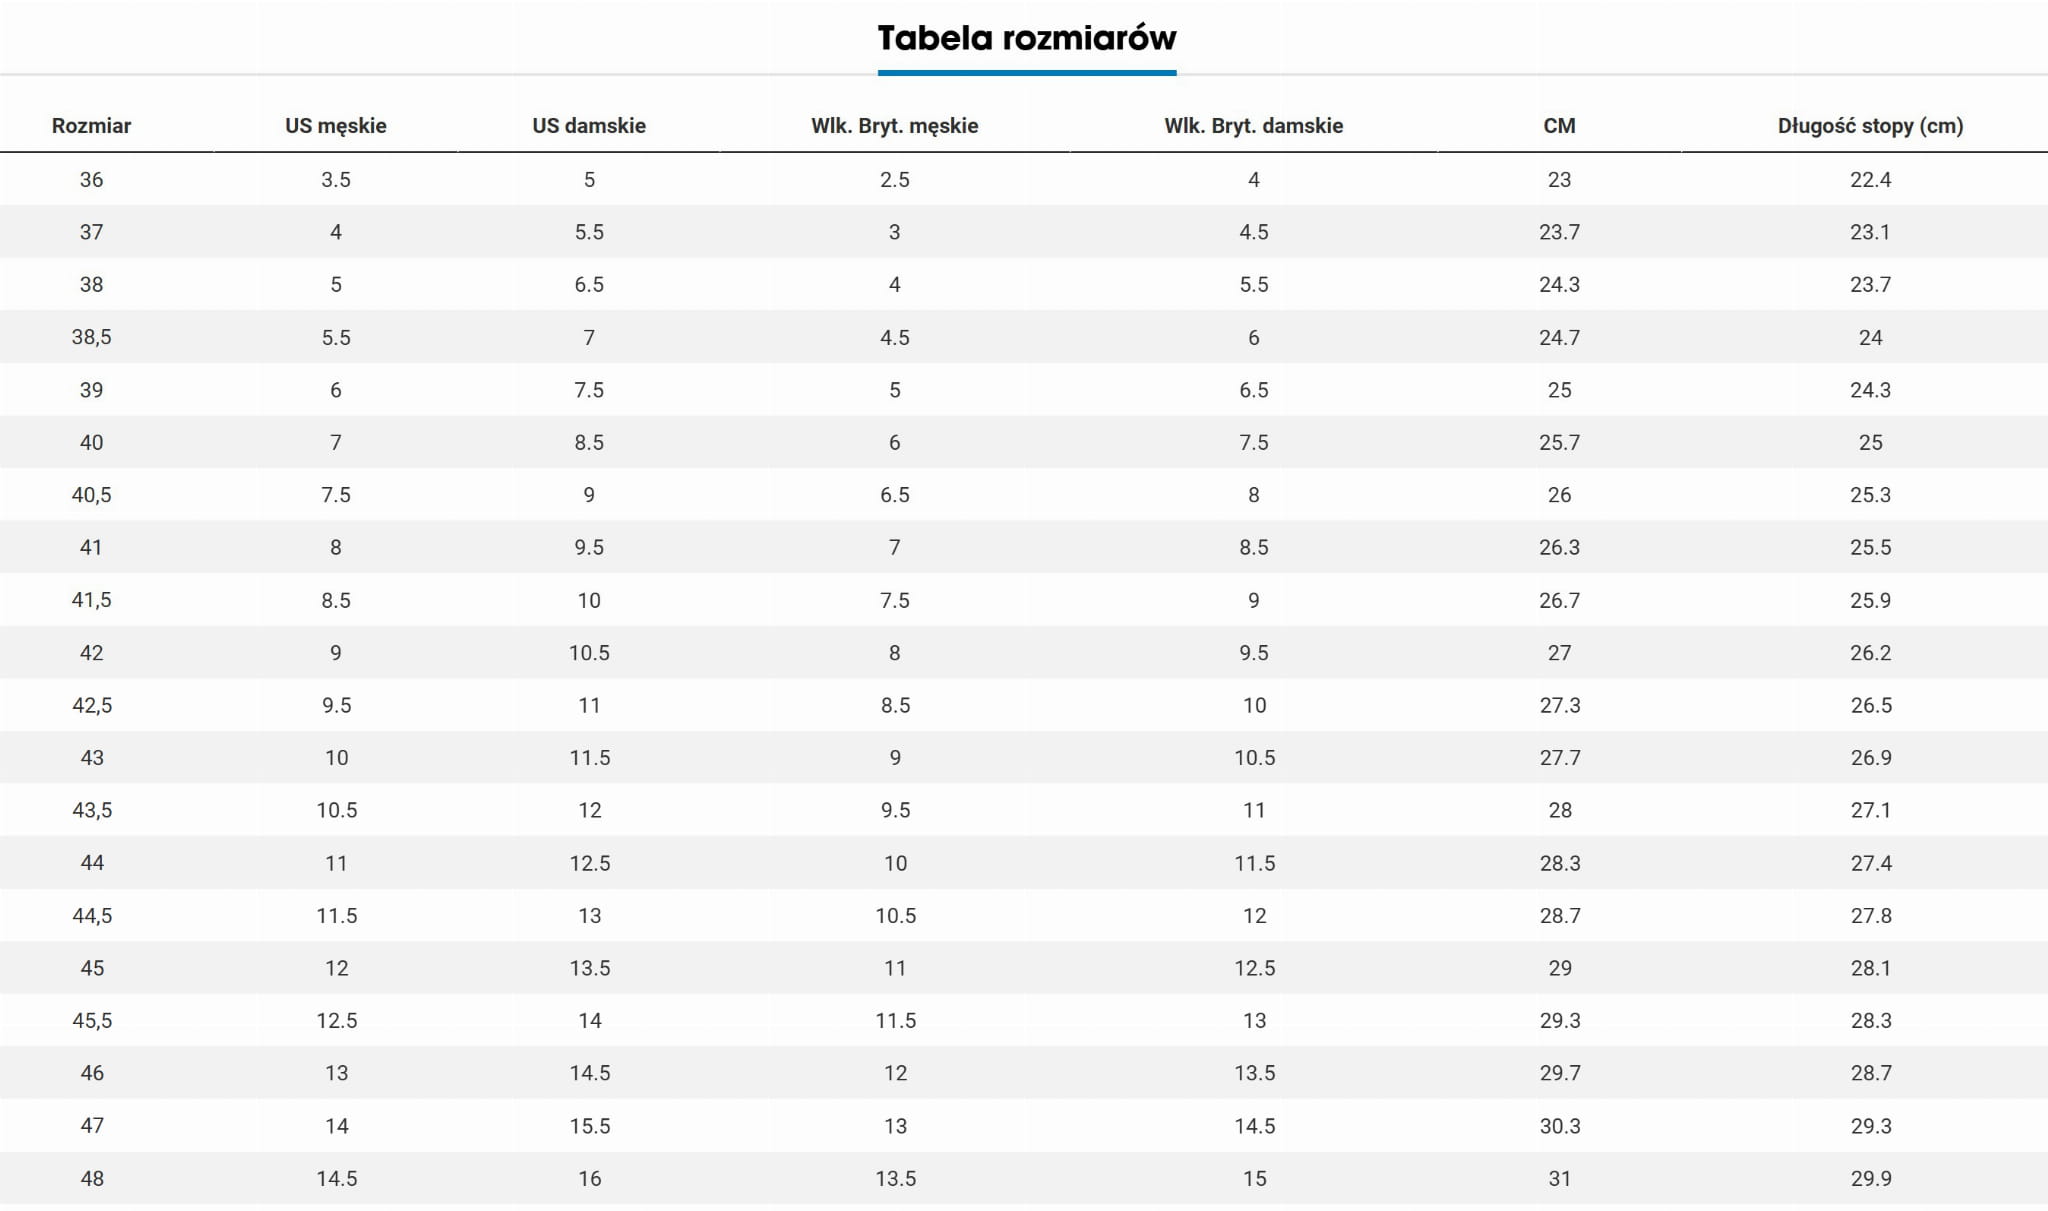Select size 38,5 row label
This screenshot has height=1211, width=2048.
tap(91, 338)
